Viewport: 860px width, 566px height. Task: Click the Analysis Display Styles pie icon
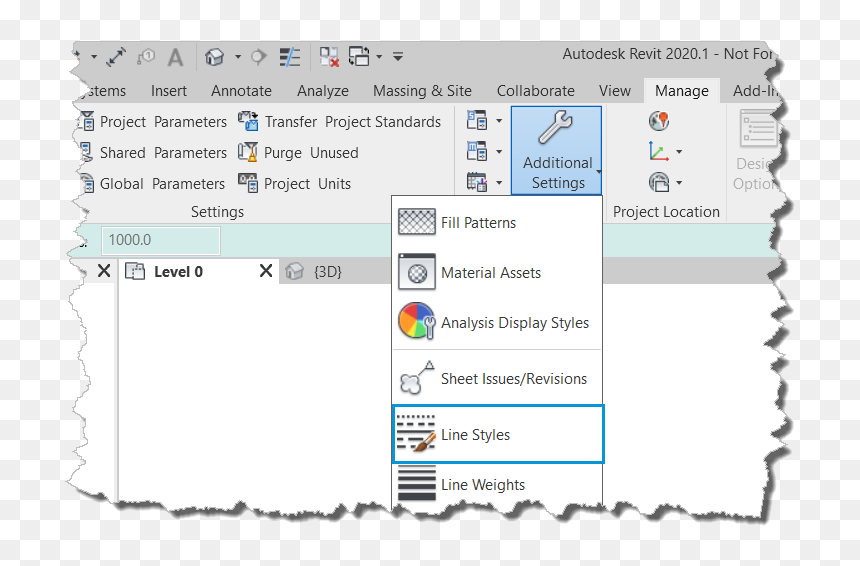click(x=417, y=321)
